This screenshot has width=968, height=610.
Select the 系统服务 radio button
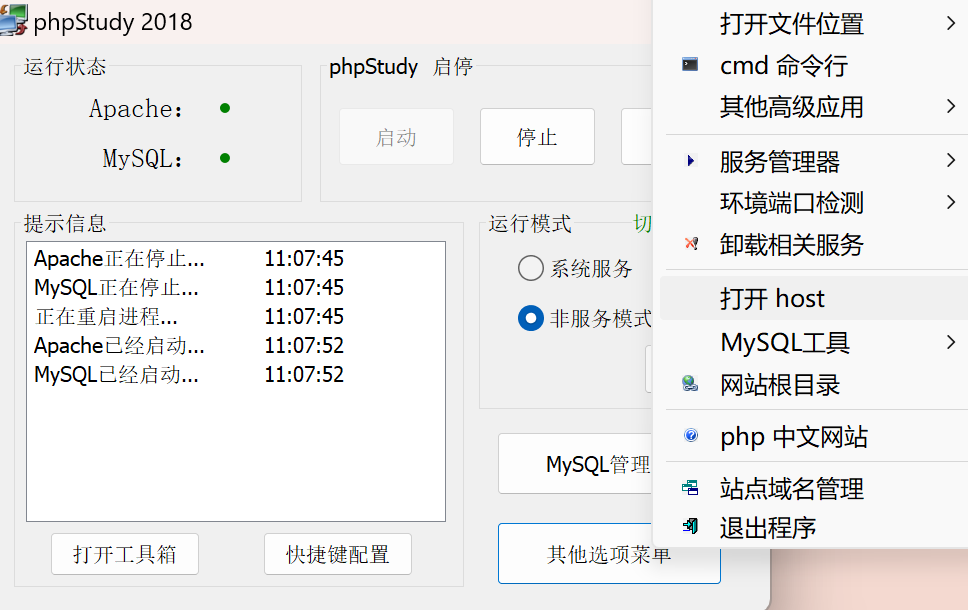[530, 268]
